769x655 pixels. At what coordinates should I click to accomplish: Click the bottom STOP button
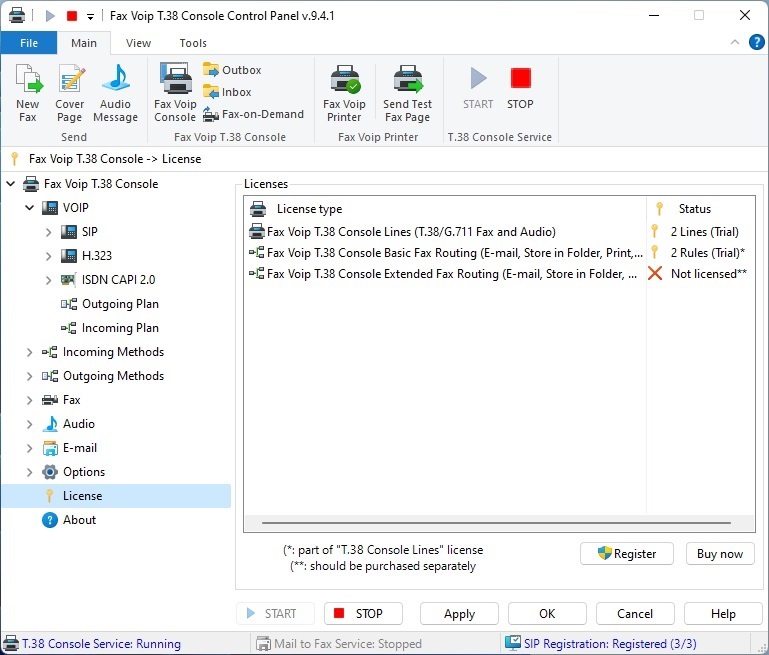click(x=363, y=613)
